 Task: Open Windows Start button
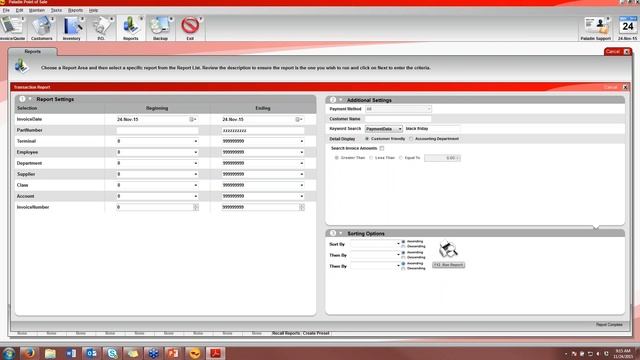pos(9,353)
